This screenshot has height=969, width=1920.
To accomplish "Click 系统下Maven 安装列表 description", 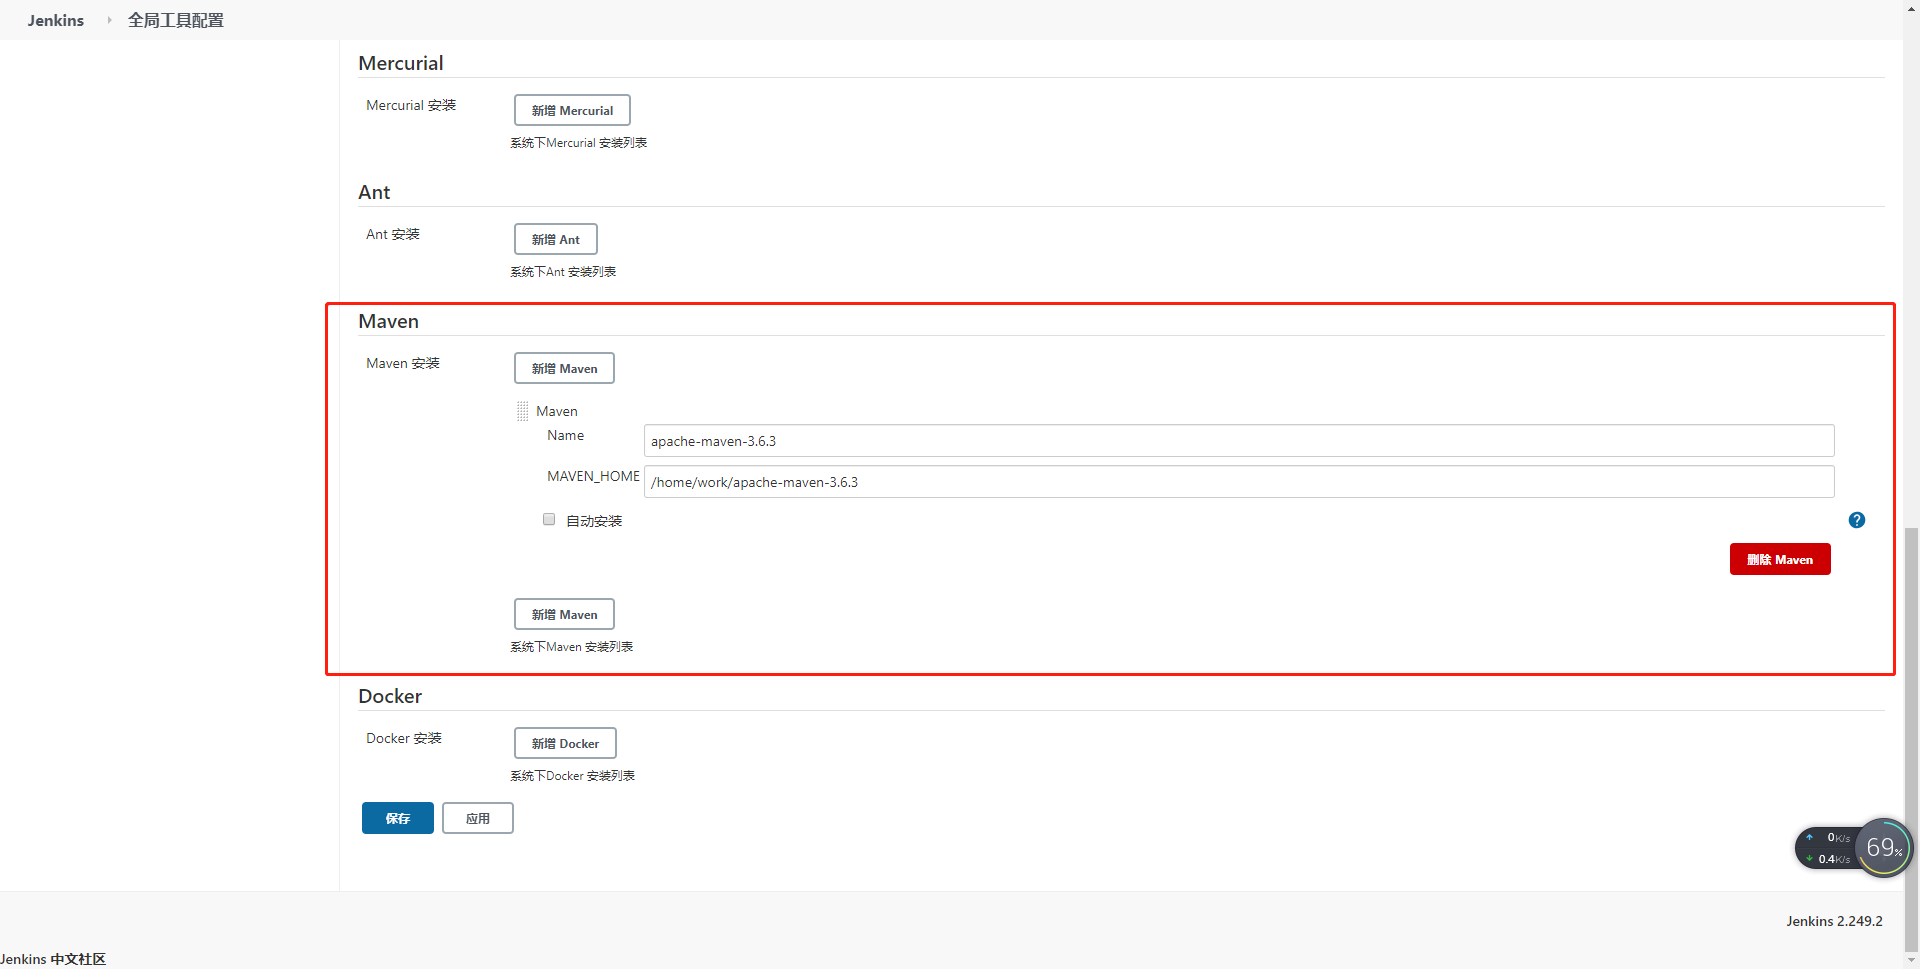I will coord(572,647).
